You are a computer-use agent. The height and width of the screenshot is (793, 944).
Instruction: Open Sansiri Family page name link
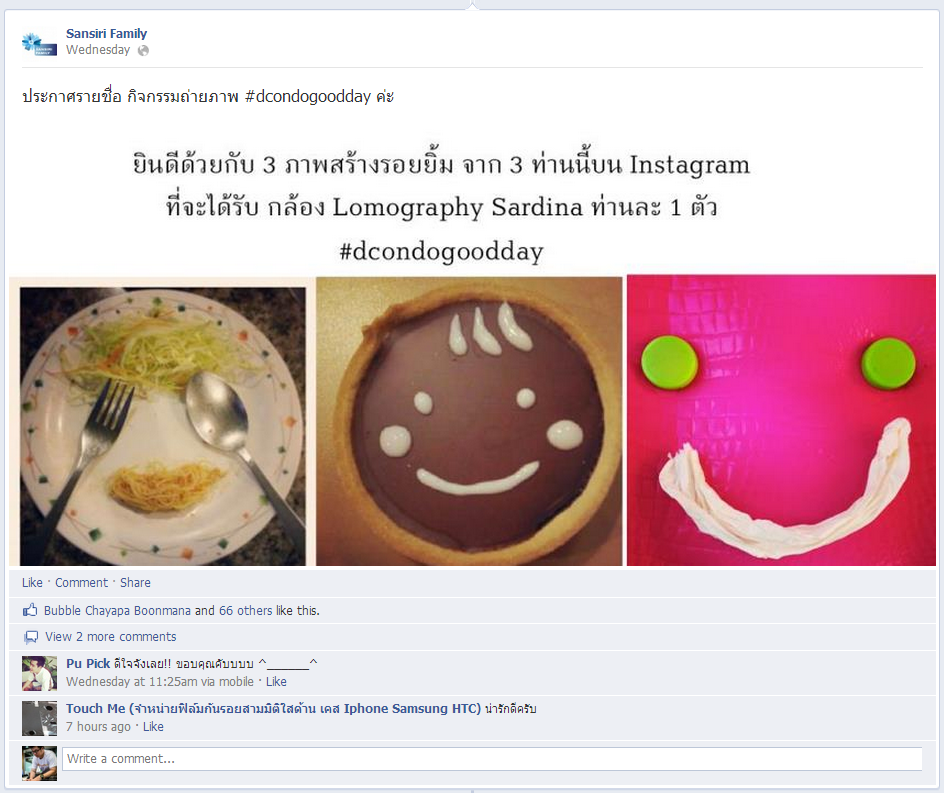(107, 34)
